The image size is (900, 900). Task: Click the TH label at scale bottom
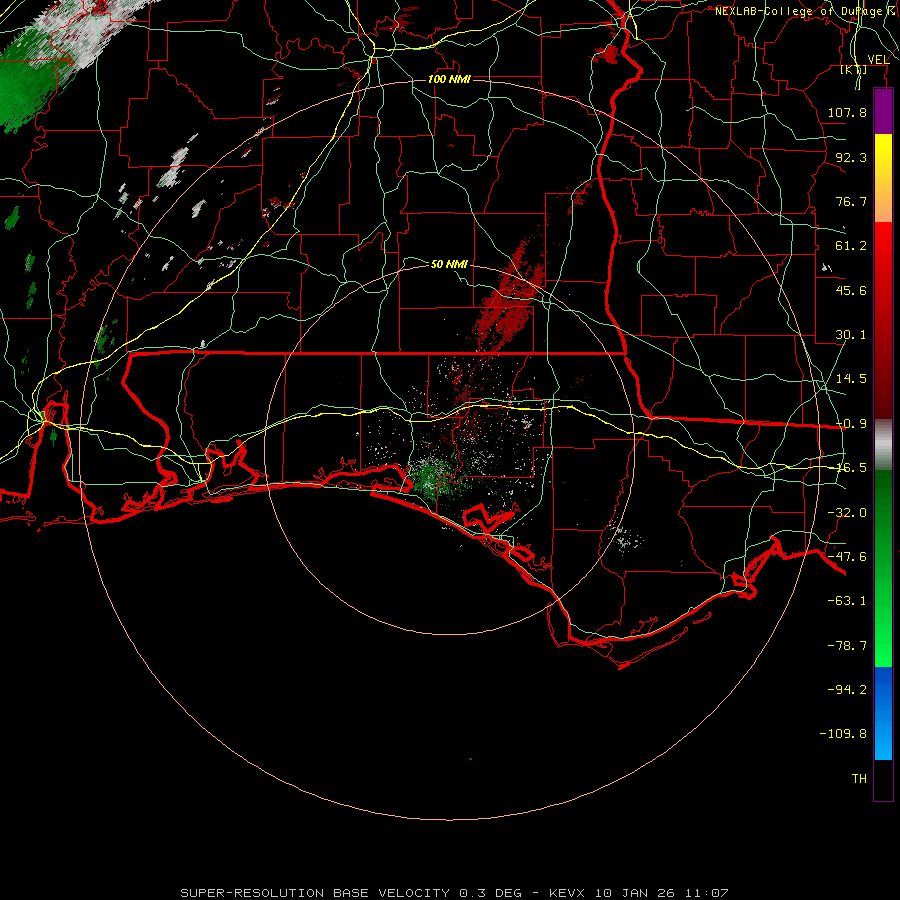coord(859,778)
